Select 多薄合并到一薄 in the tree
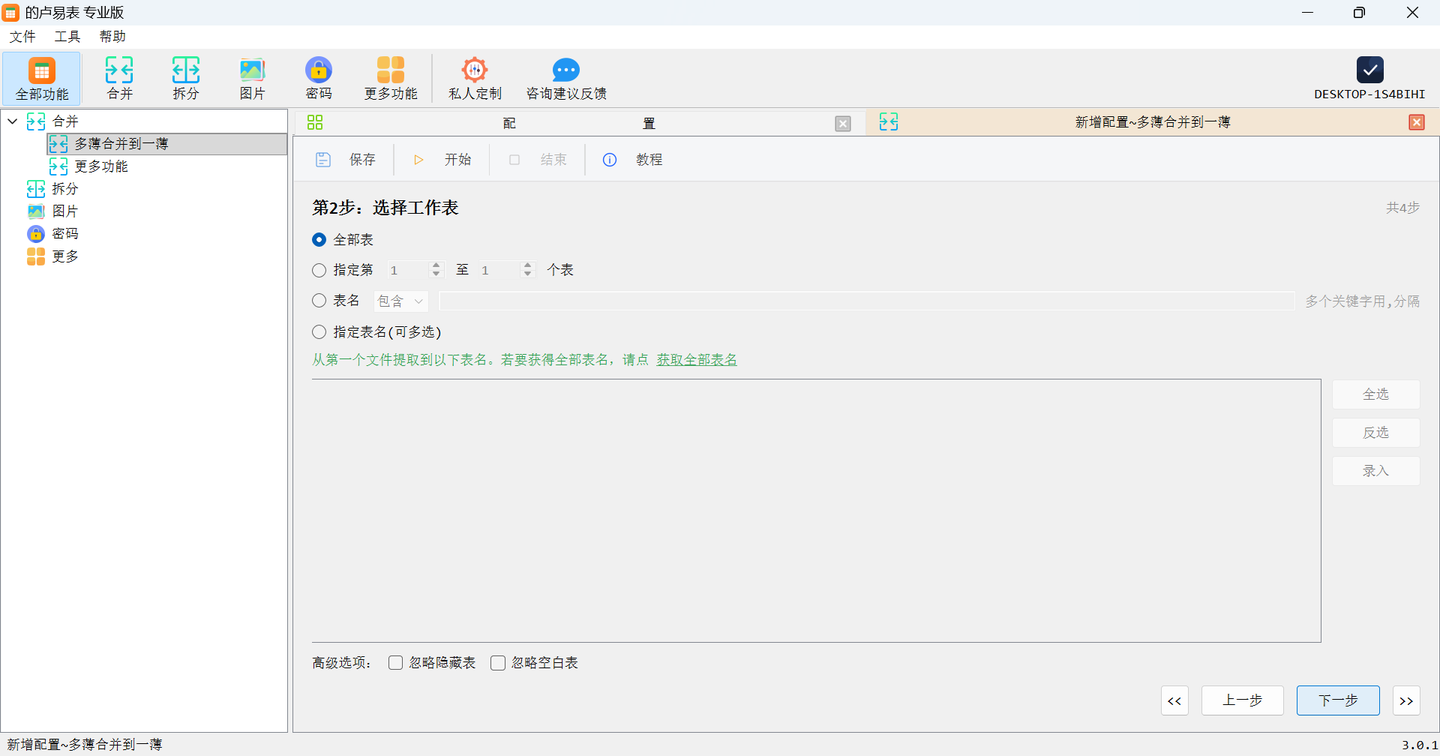This screenshot has width=1440, height=756. 166,144
